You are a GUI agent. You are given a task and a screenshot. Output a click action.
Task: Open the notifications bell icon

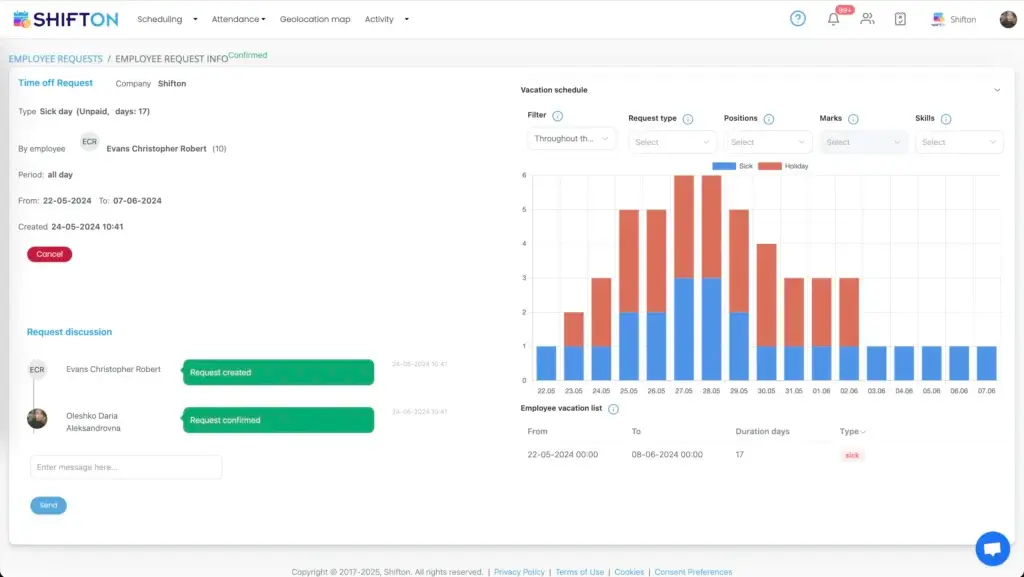pos(833,19)
